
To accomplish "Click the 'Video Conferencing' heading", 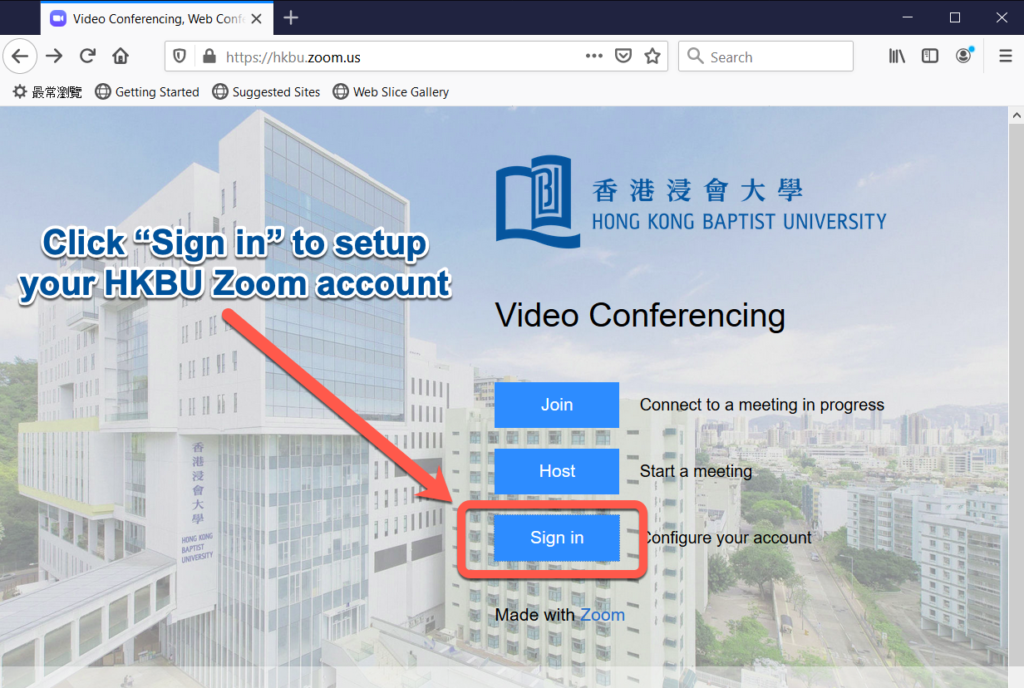I will tap(640, 316).
